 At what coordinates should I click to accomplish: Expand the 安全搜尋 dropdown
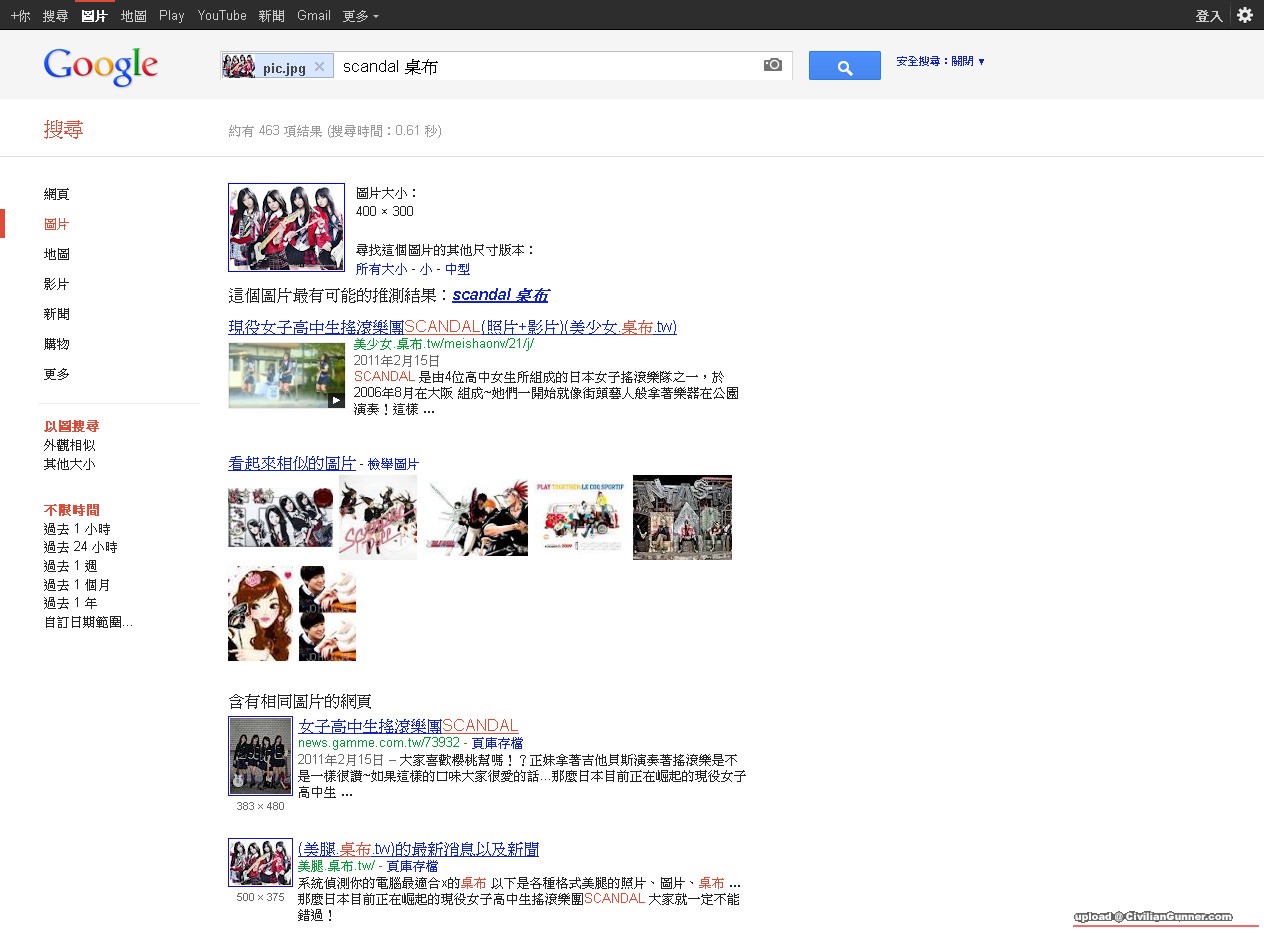[x=940, y=61]
